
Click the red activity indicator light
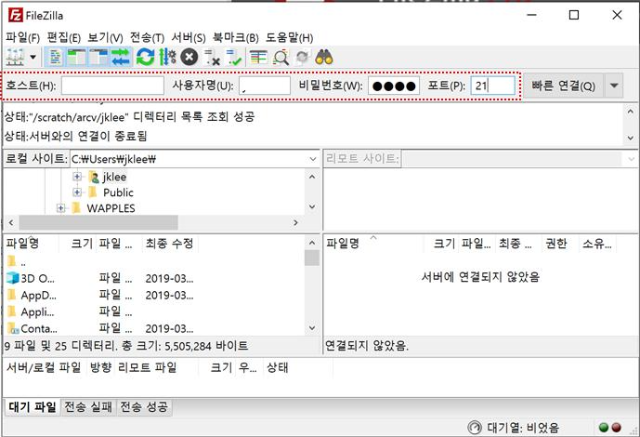click(x=616, y=428)
